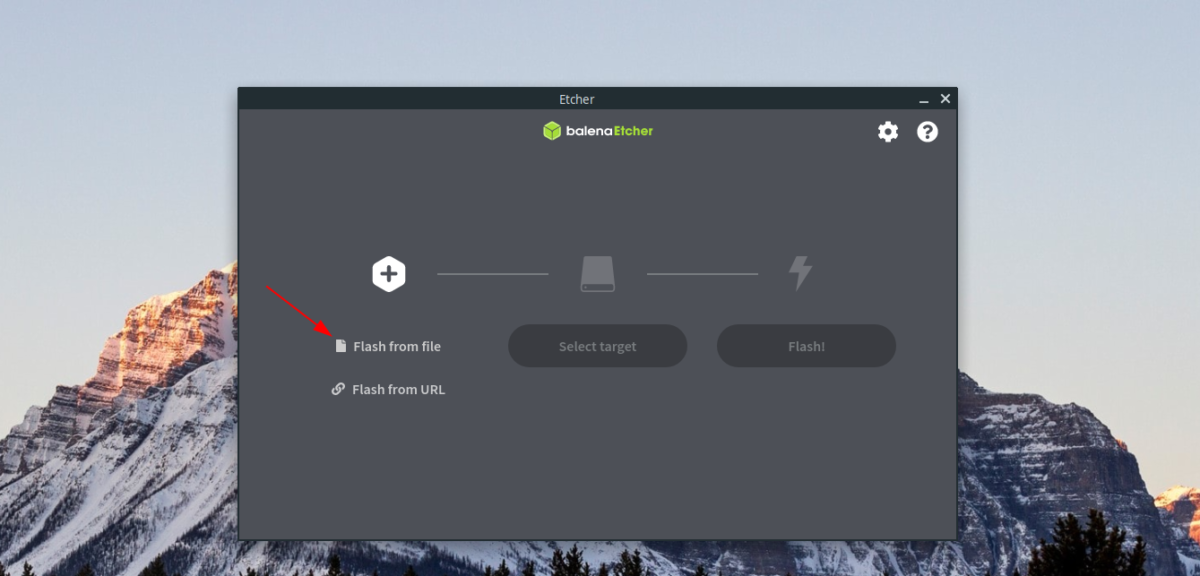Click the dark application header area
The image size is (1200, 576).
(750, 130)
